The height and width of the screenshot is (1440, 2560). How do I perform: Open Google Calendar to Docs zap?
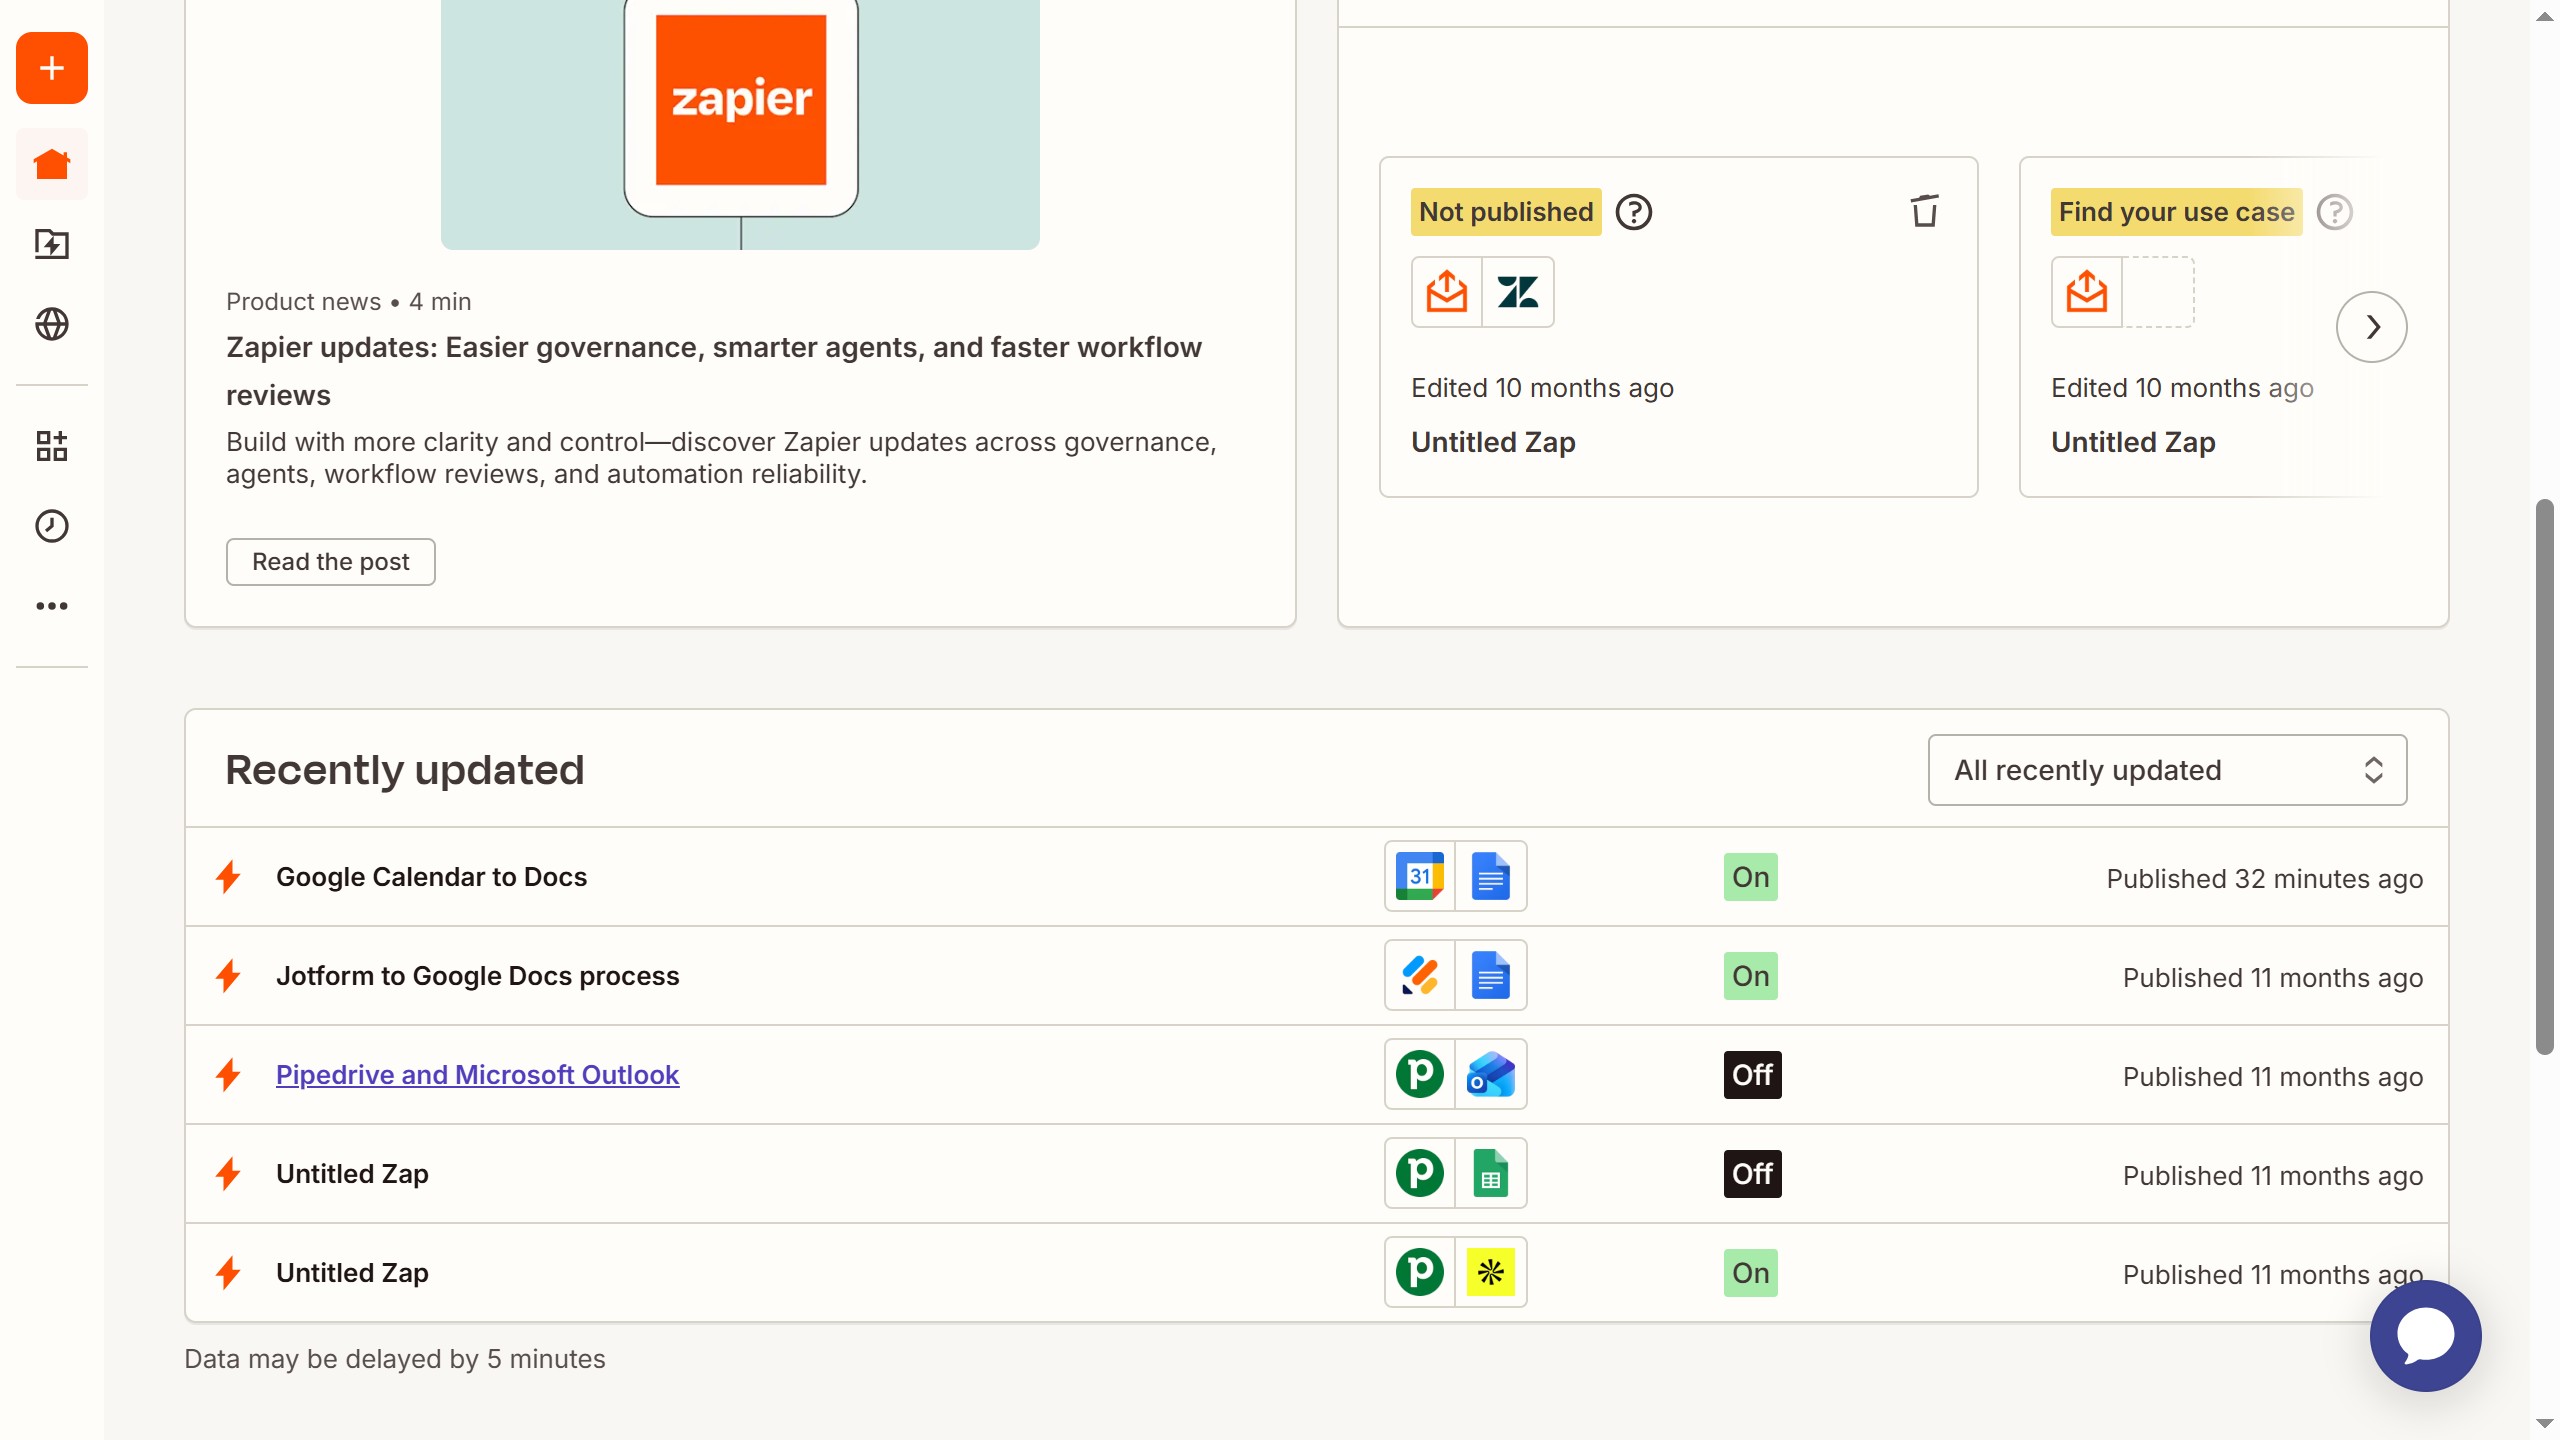coord(431,877)
